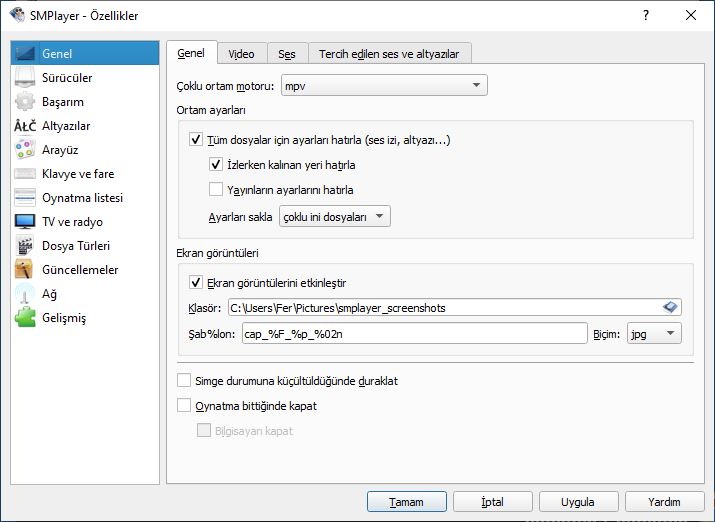Close the Özellikler dialog window
Image resolution: width=715 pixels, height=522 pixels.
coord(691,15)
